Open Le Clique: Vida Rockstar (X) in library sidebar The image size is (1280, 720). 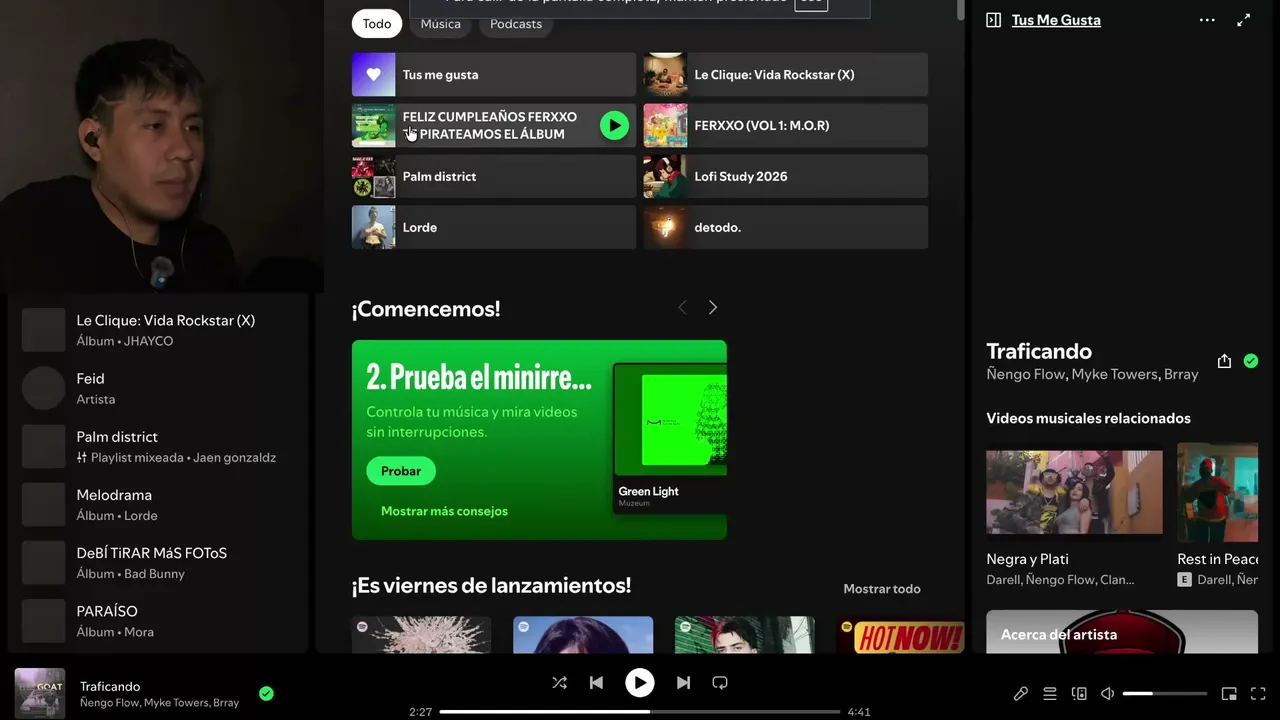point(160,330)
